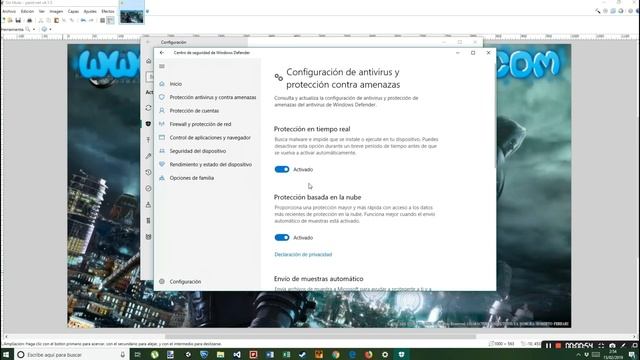Open the Efectos menu in paint.net

click(108, 11)
